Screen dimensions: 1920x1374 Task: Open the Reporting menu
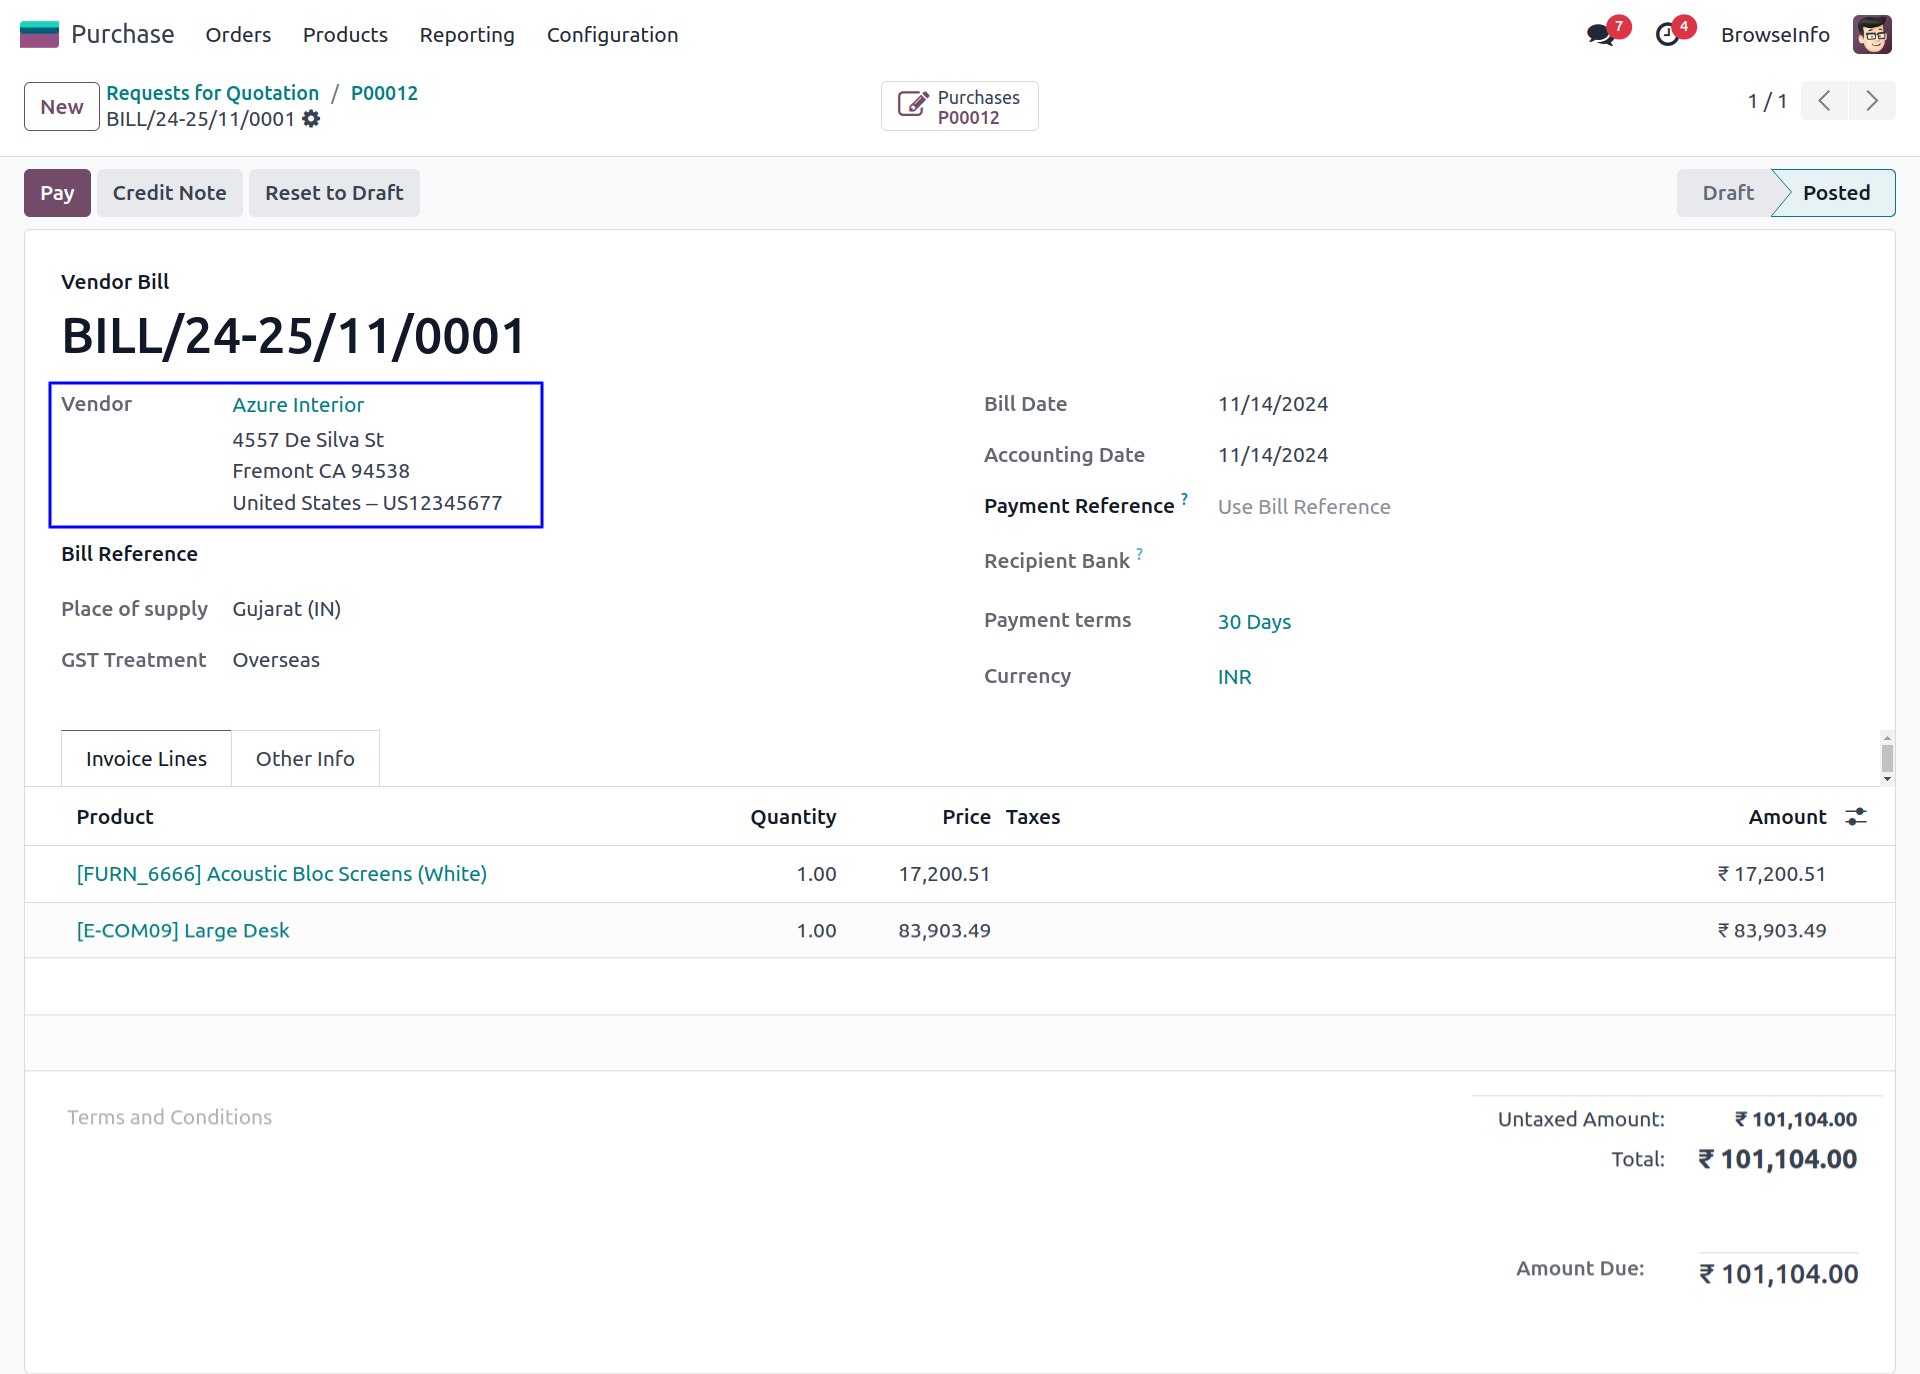tap(467, 35)
